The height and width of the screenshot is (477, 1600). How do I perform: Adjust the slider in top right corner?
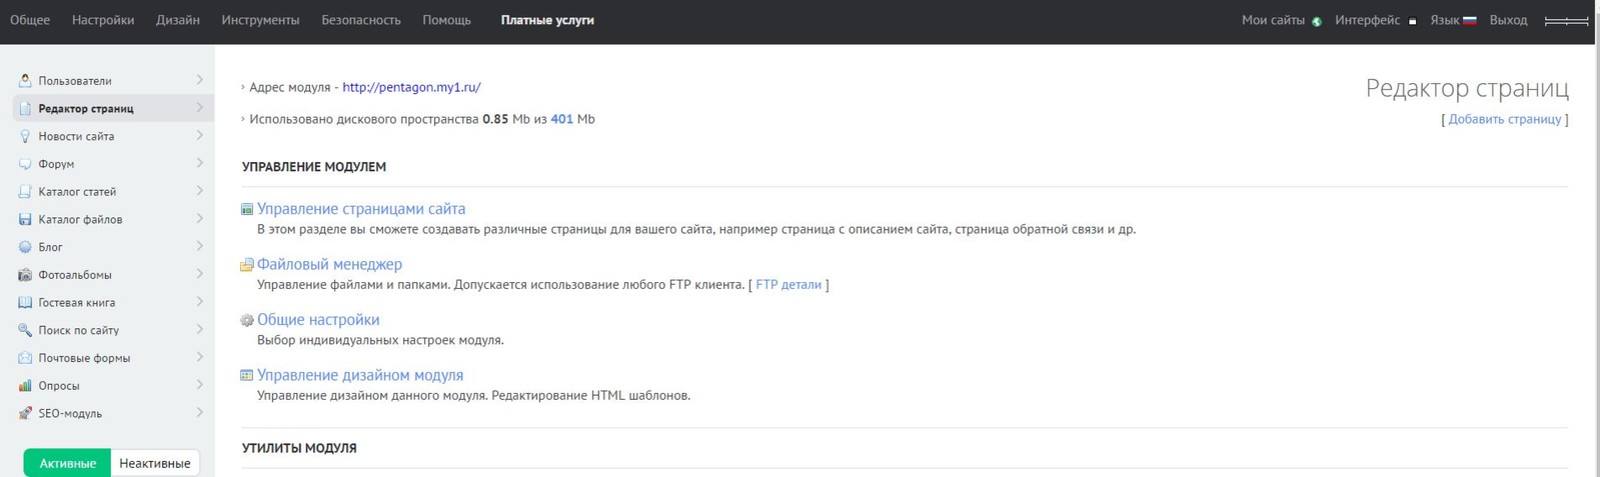[1566, 21]
